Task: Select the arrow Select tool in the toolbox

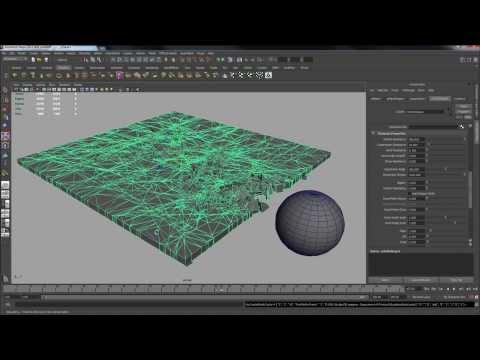Action: [5, 91]
